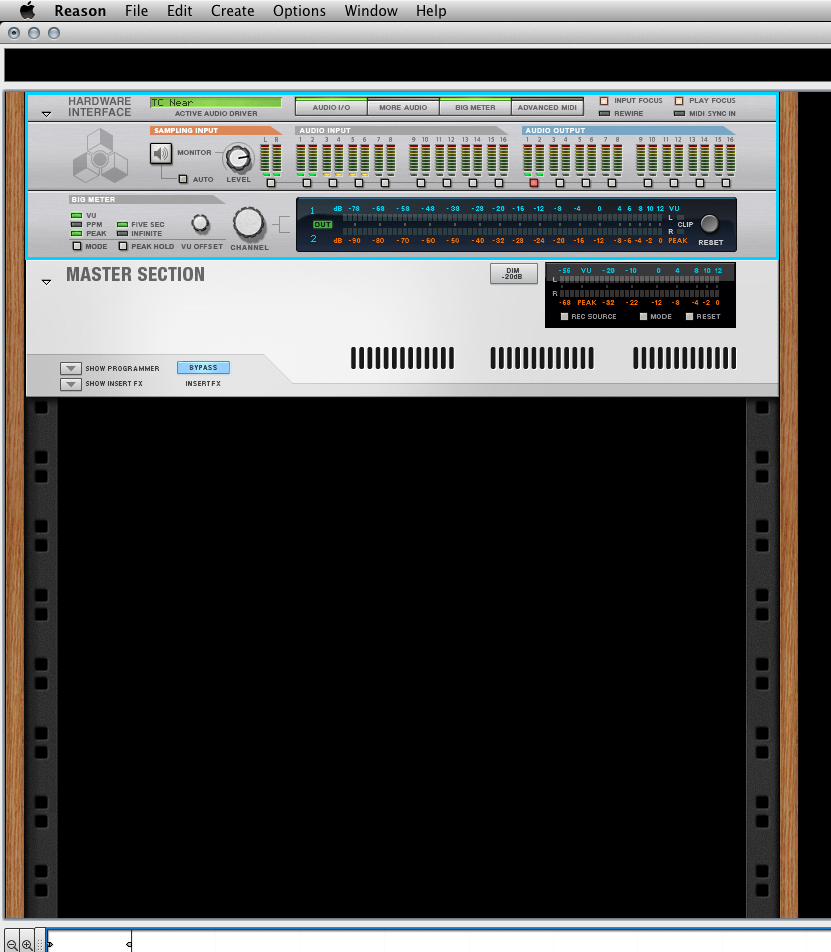Click the MASTER SECTION title text
Screen dimensions: 831x952
(x=135, y=274)
